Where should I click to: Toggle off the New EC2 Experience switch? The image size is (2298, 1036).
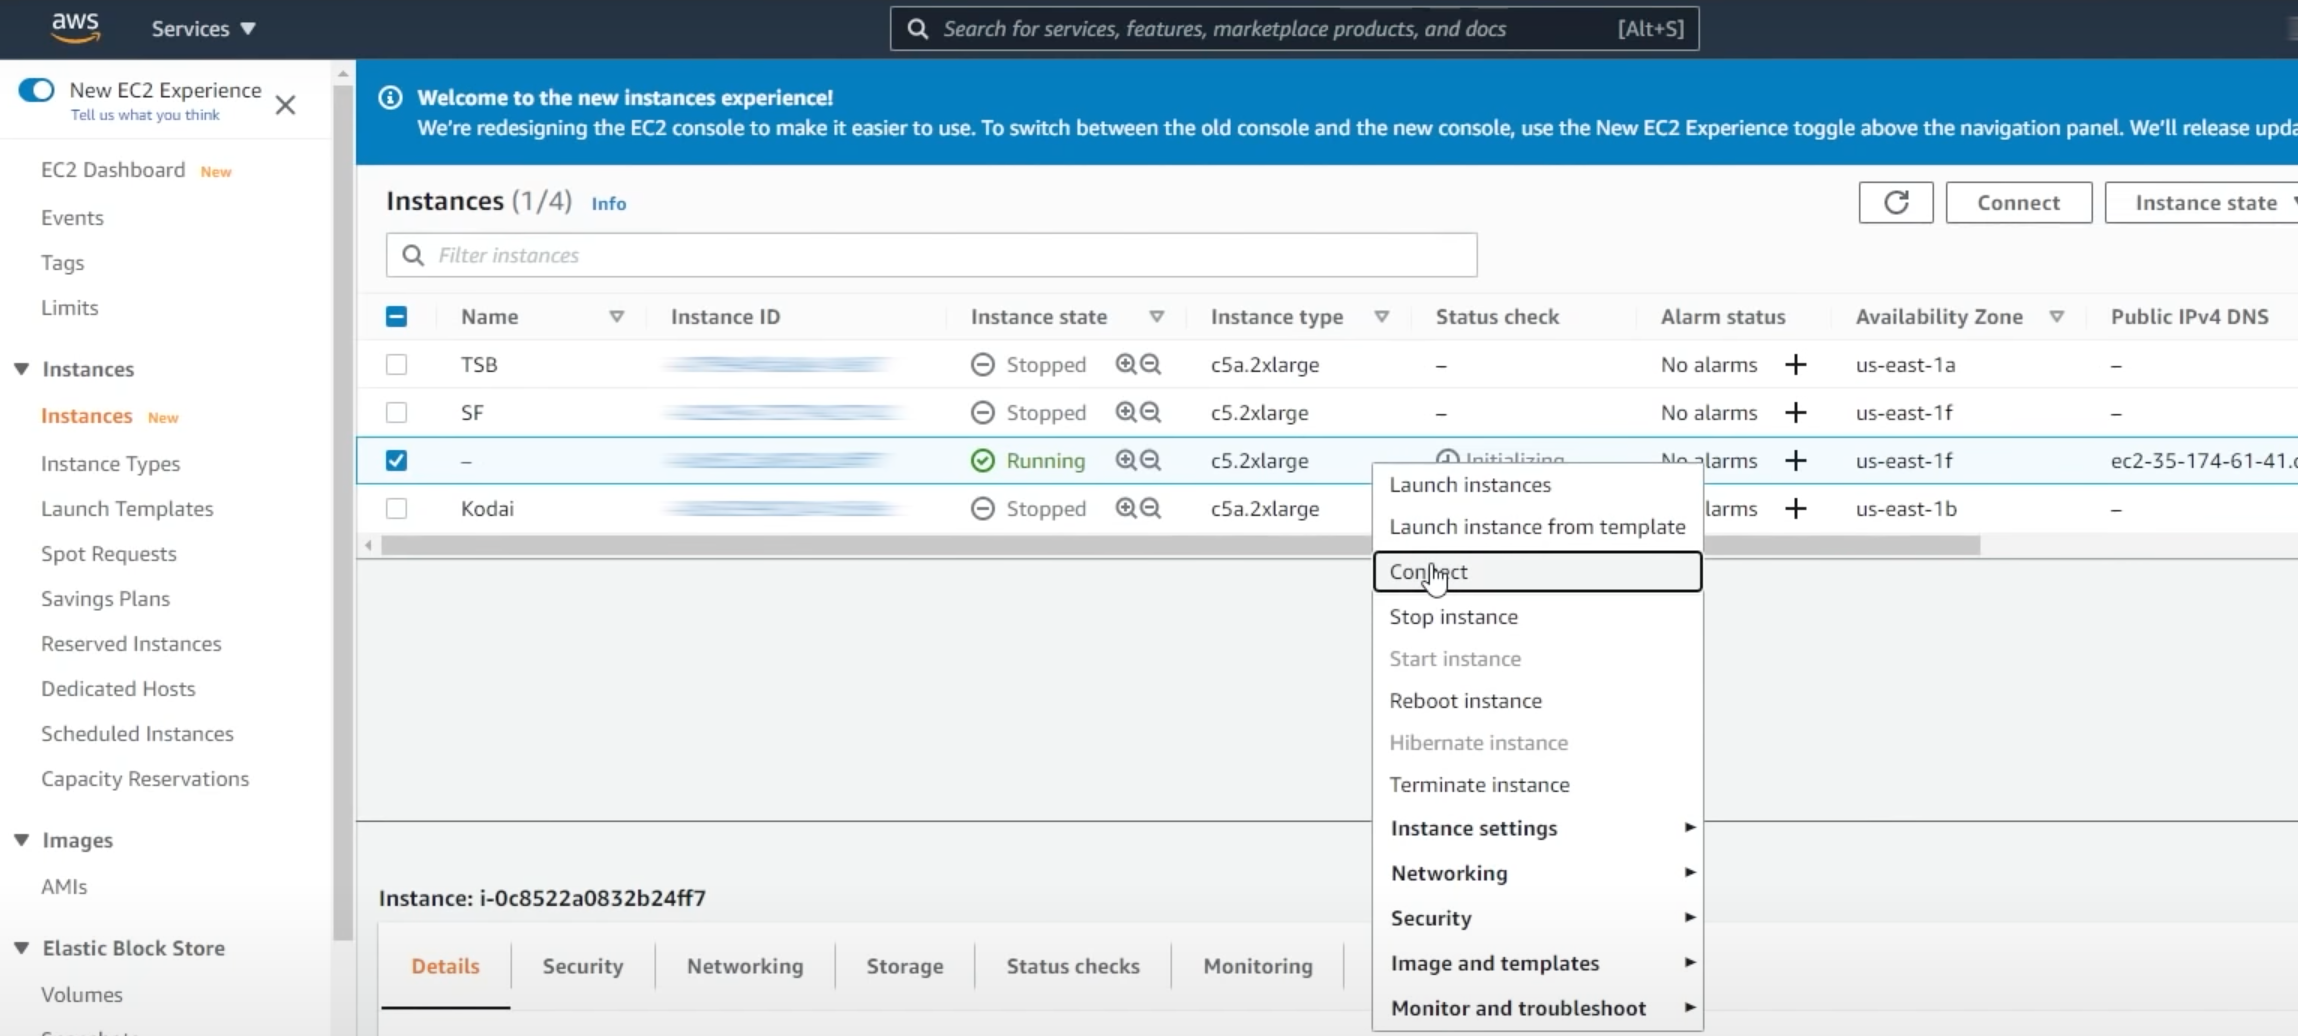coord(37,90)
